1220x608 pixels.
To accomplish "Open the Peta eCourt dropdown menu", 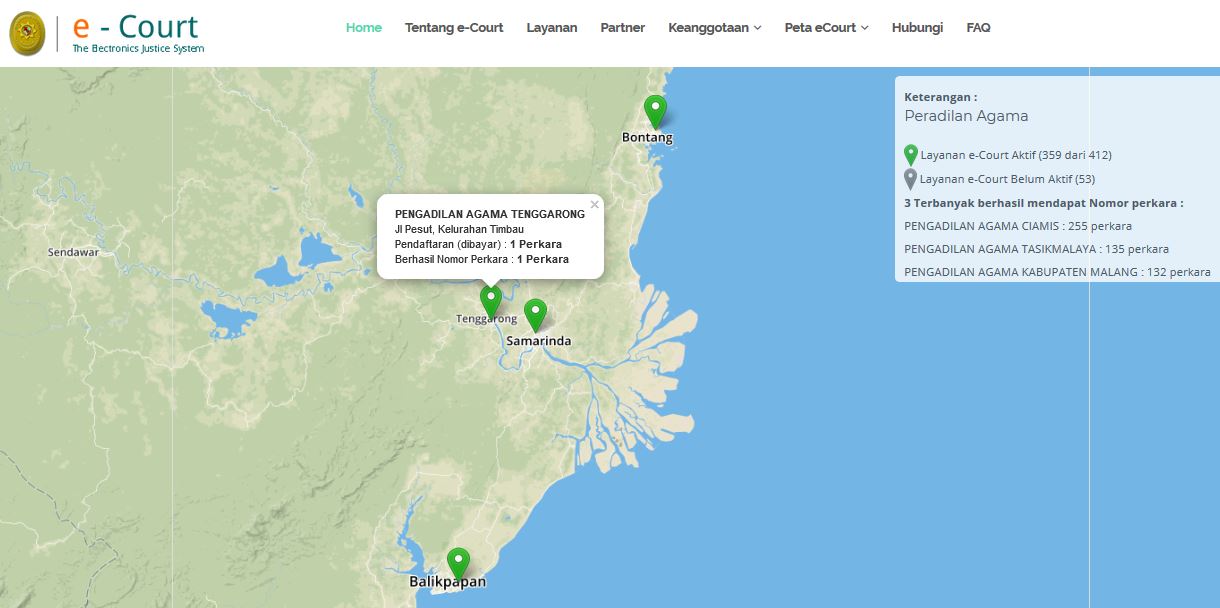I will 826,28.
